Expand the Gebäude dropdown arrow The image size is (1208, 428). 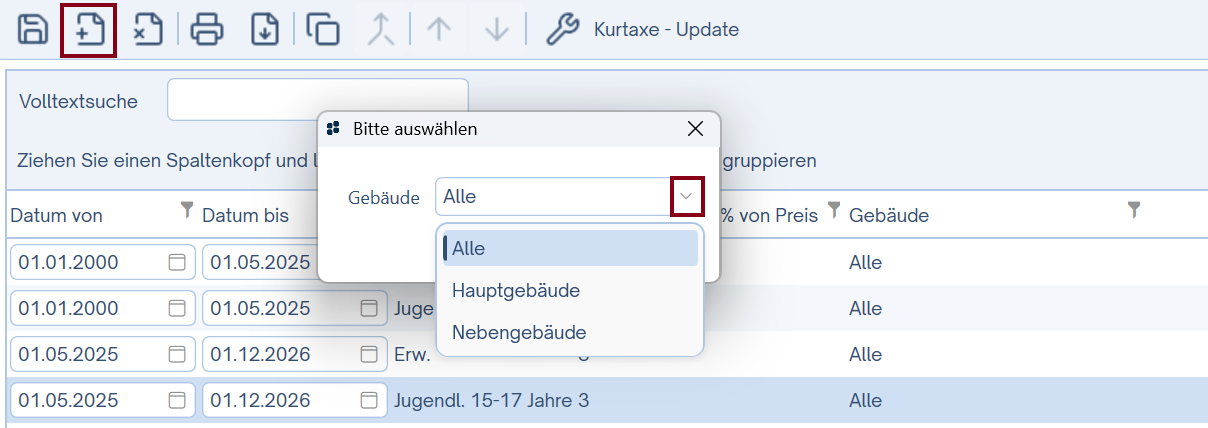[x=686, y=197]
